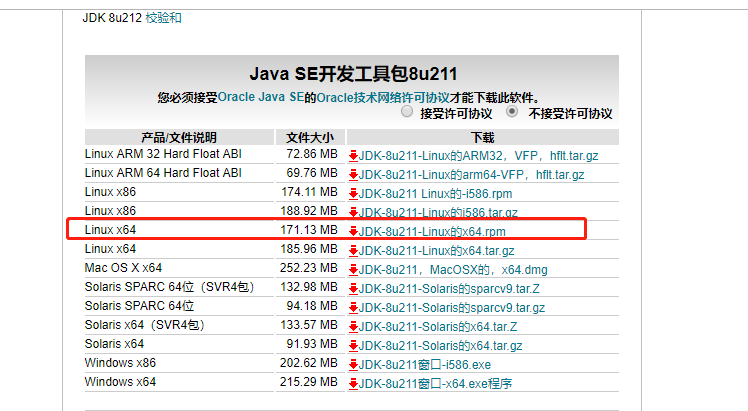
Task: Click download arrow icon for Linux ARM64 tar.gz
Action: (353, 175)
